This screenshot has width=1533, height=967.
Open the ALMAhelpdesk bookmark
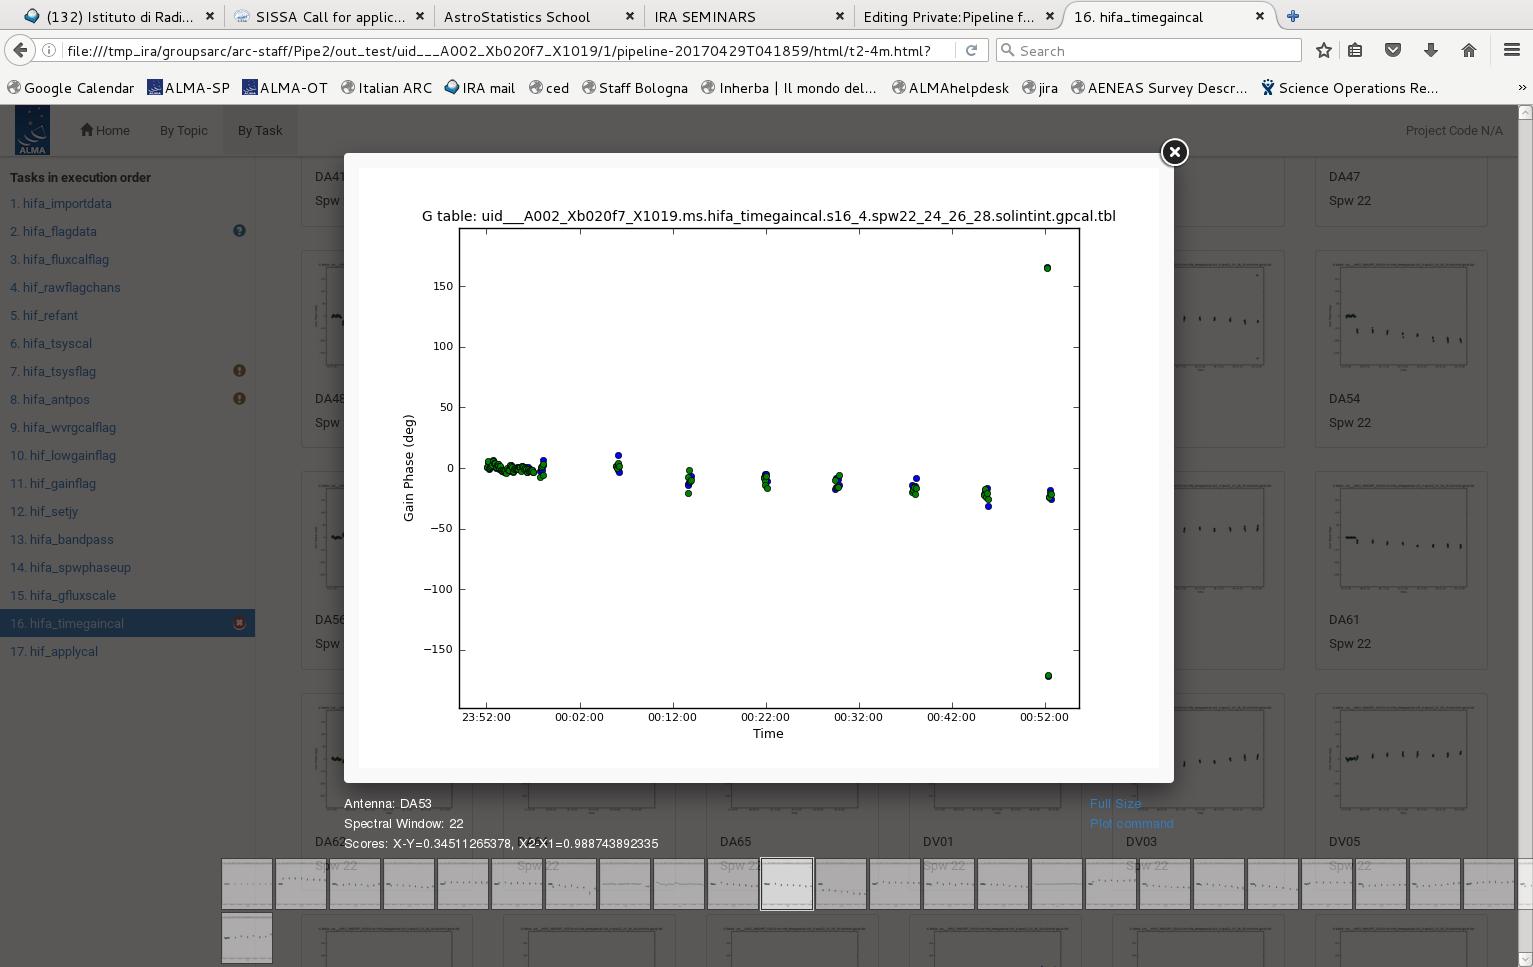click(x=951, y=88)
